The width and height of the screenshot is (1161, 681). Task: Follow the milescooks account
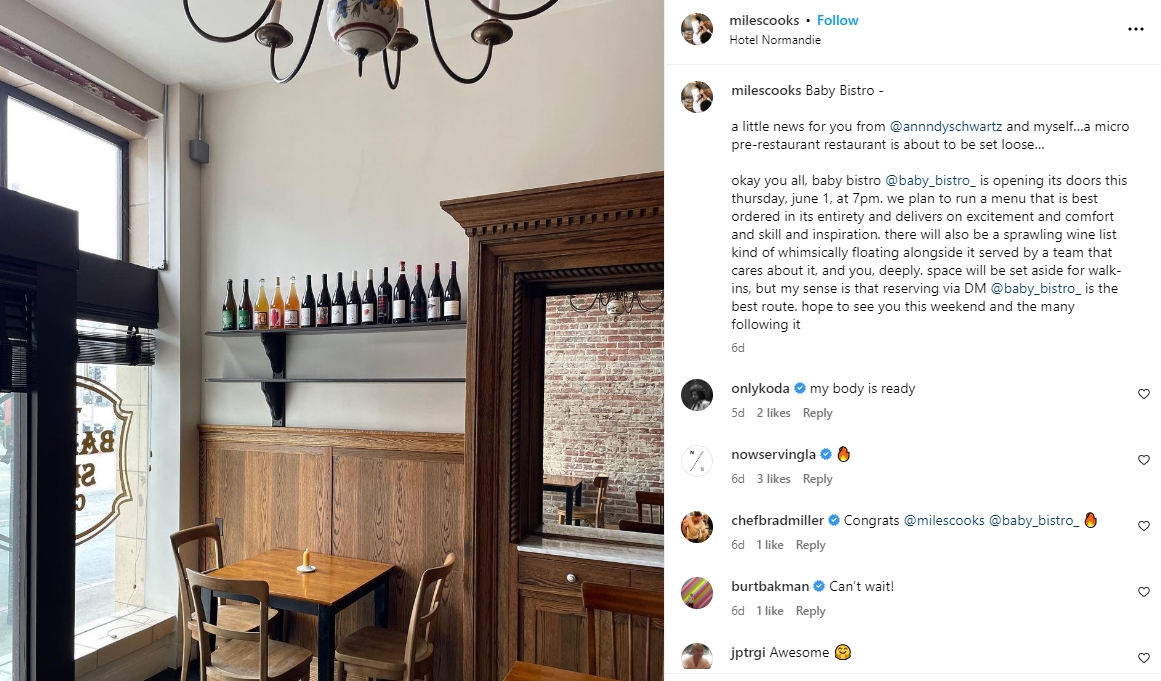[837, 21]
